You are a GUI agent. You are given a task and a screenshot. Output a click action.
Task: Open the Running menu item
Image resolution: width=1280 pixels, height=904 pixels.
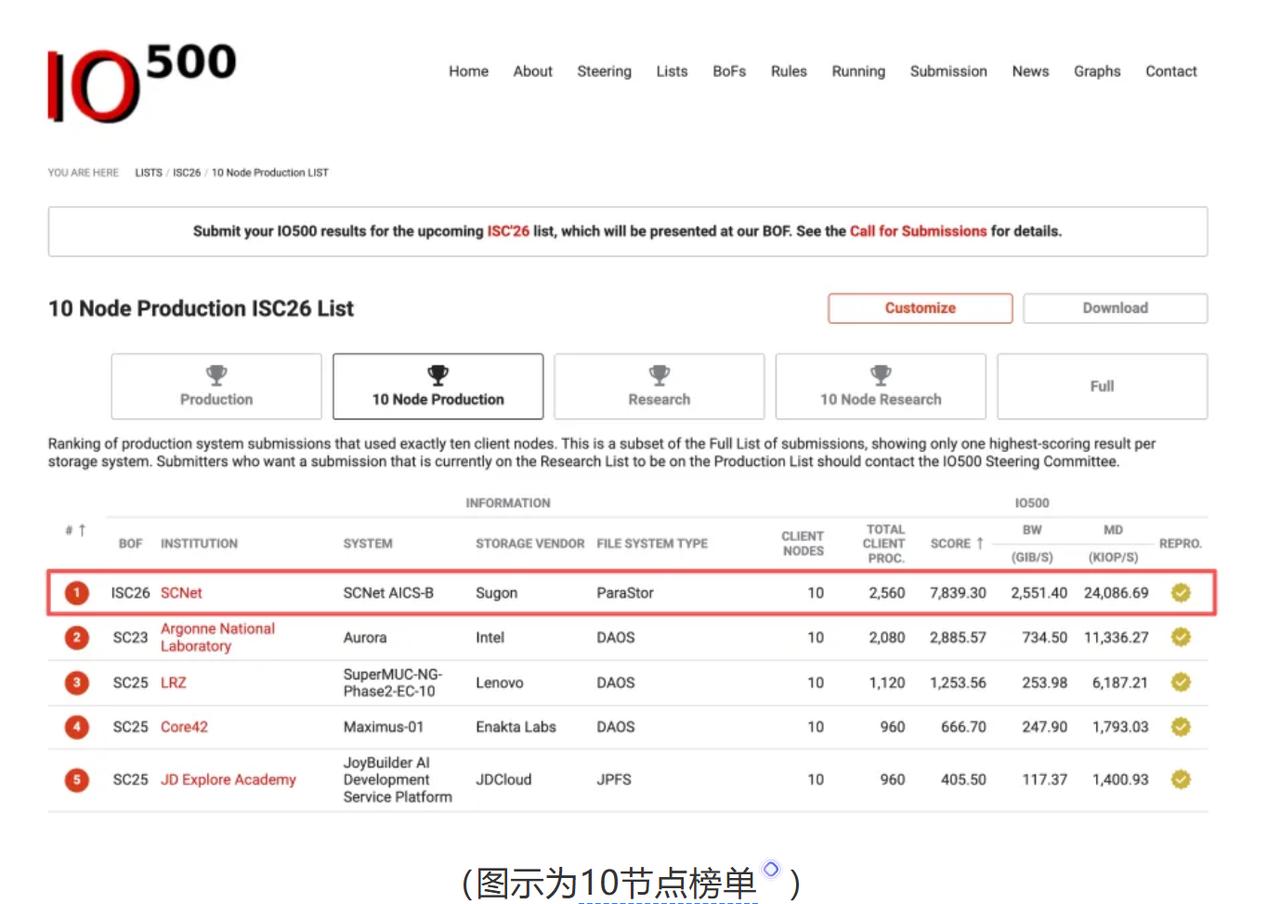[858, 71]
